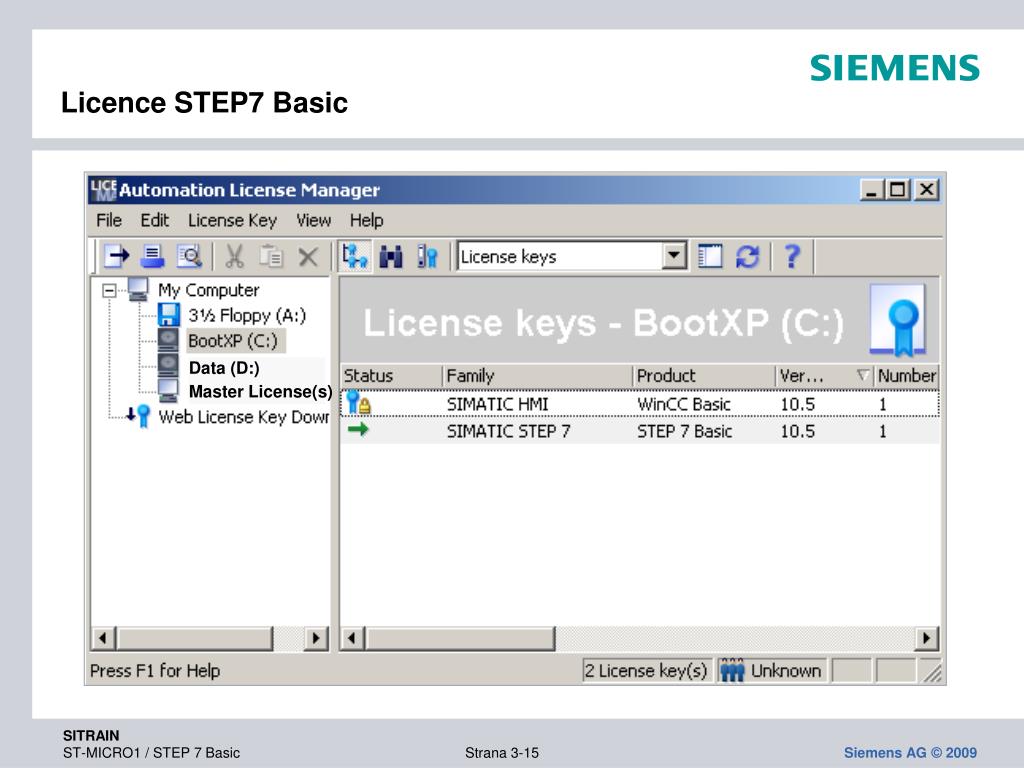
Task: Click 2 License key(s) status bar entry
Action: tap(646, 670)
